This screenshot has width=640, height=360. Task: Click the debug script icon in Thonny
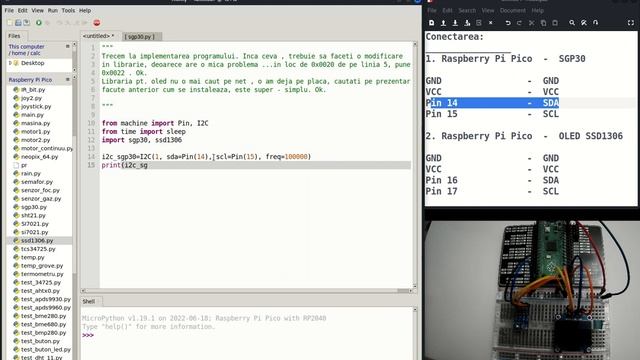coord(48,23)
